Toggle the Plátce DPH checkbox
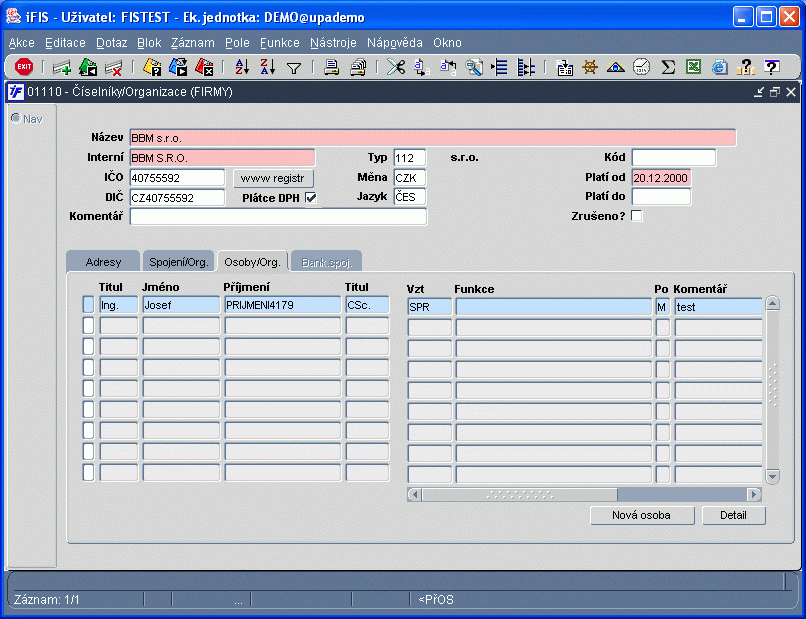 311,198
